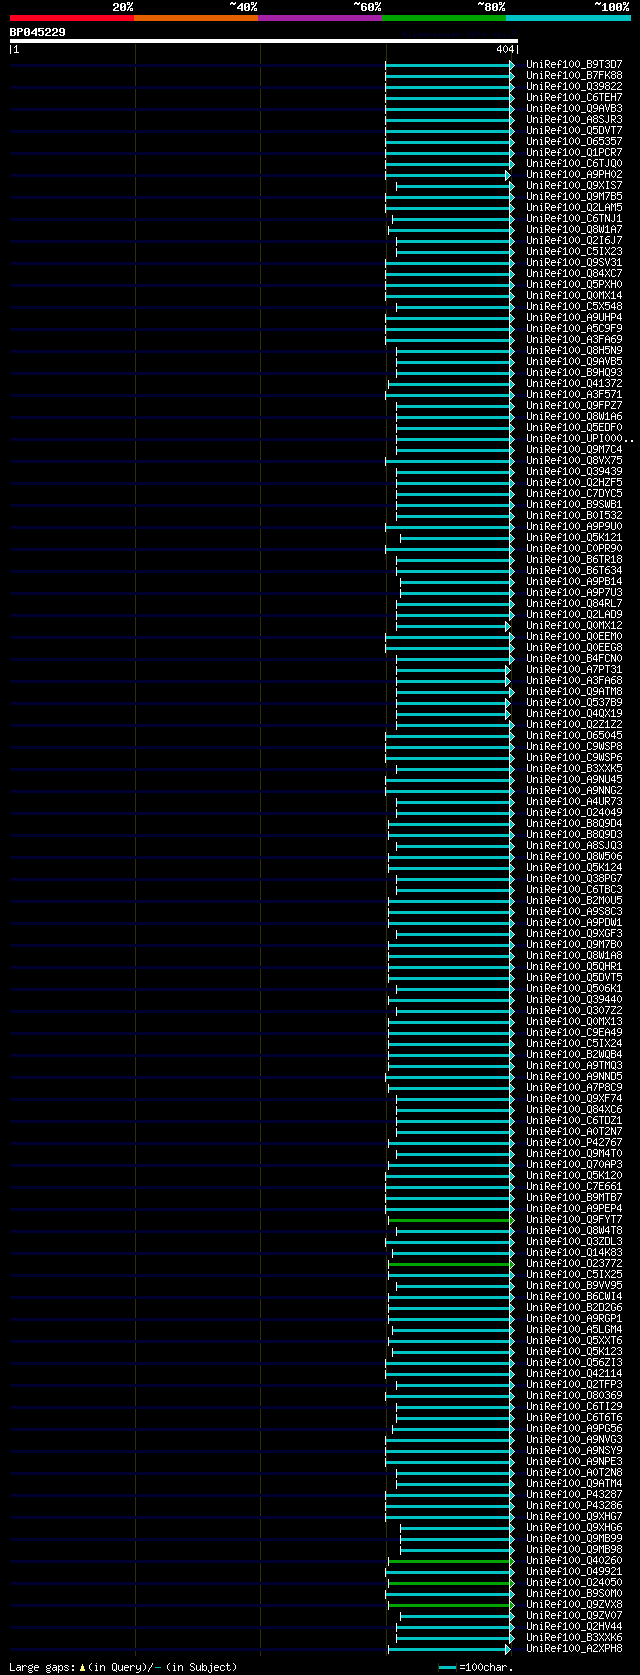This screenshot has height=1675, width=640.
Task: Select the UniRef100_B6T634 label
Action: (574, 570)
